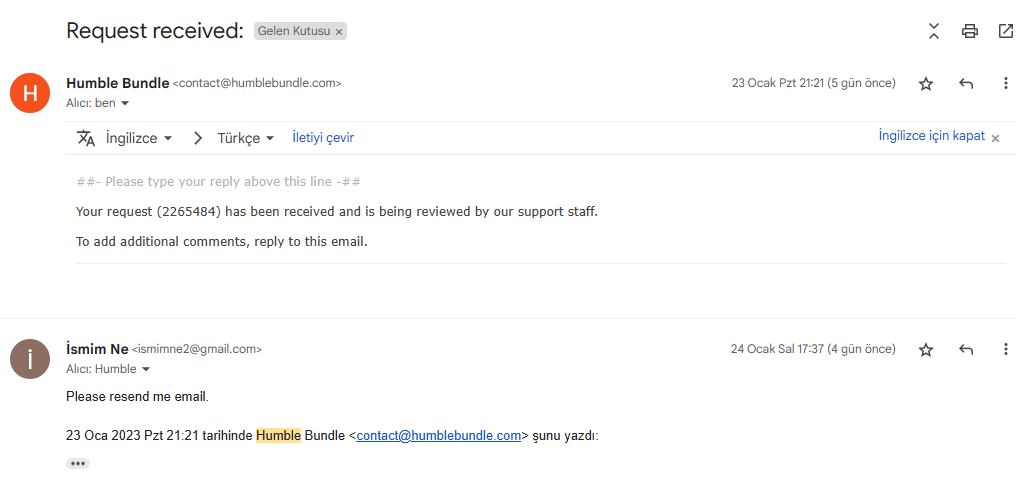Open conversation in a new window
The image size is (1023, 488).
(x=1005, y=31)
